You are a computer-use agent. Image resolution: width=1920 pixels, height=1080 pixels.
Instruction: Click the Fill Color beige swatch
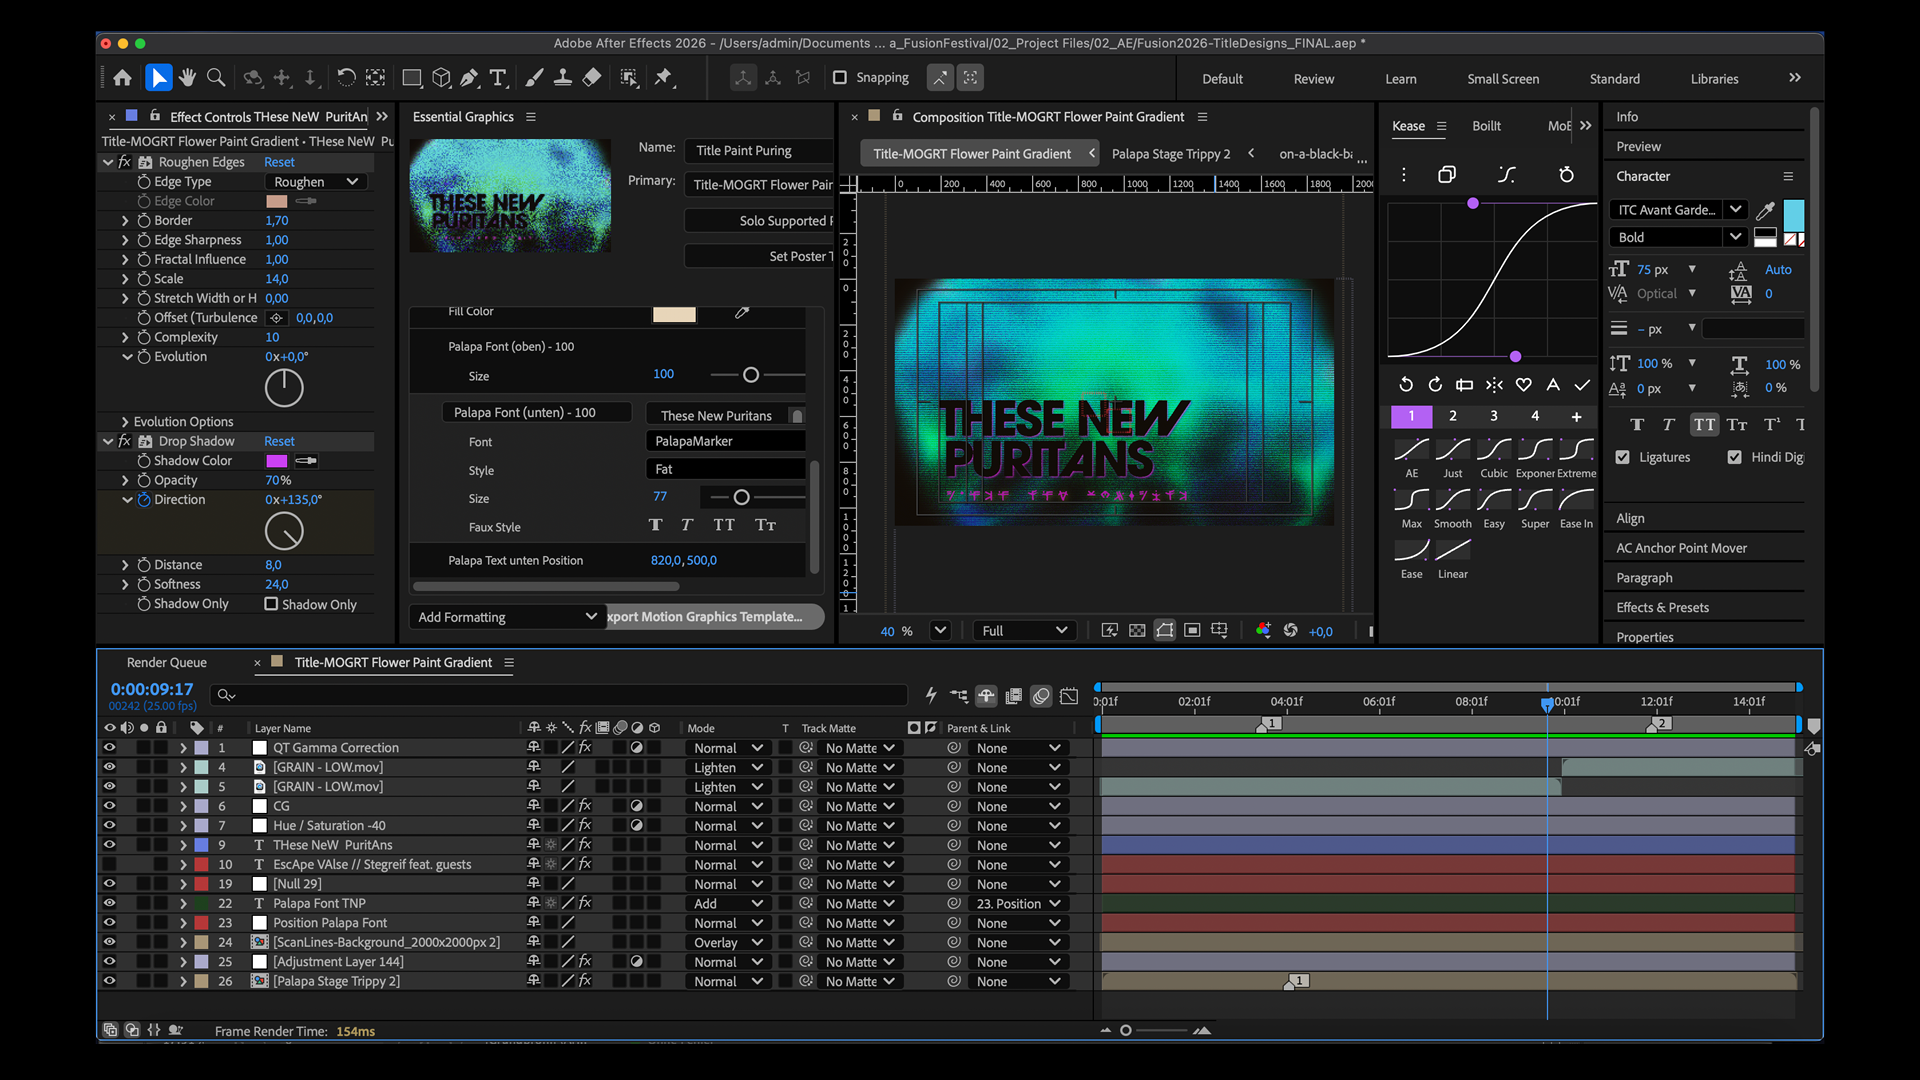click(674, 314)
